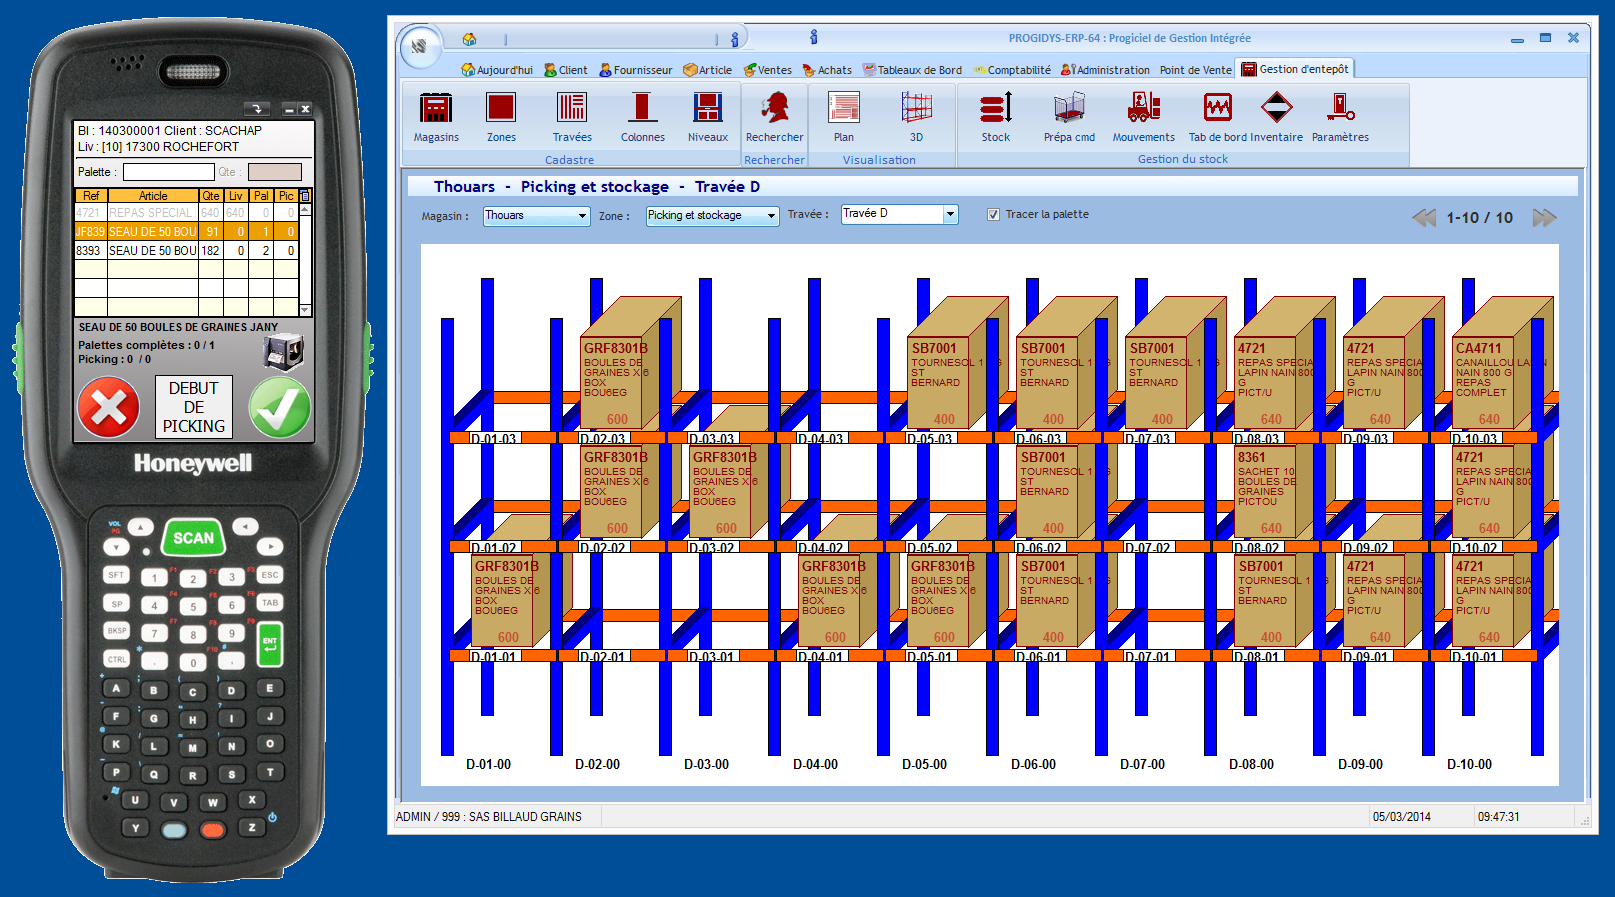Tap the green ENT key on handheld keypad
Viewport: 1615px width, 897px height.
[270, 644]
